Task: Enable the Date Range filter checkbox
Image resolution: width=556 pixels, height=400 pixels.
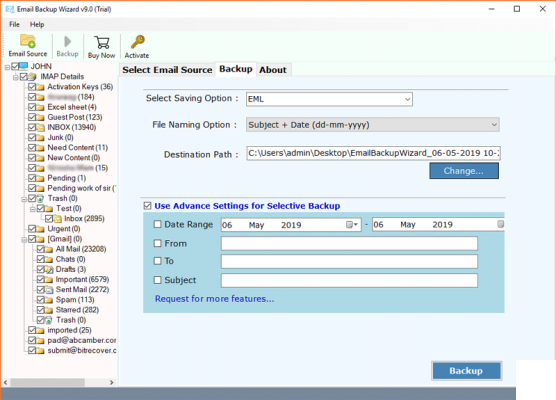Action: tap(157, 224)
